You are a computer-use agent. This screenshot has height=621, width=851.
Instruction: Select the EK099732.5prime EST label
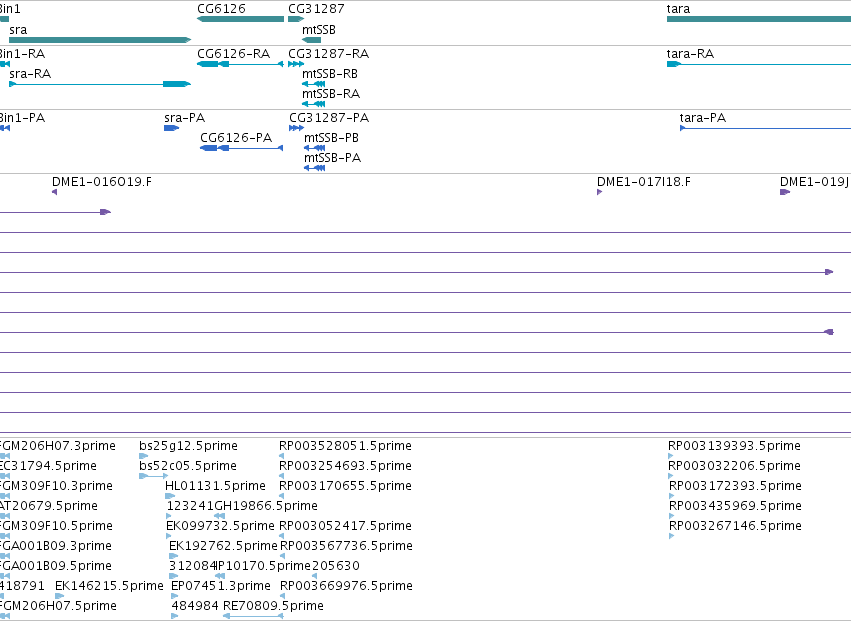coord(220,526)
